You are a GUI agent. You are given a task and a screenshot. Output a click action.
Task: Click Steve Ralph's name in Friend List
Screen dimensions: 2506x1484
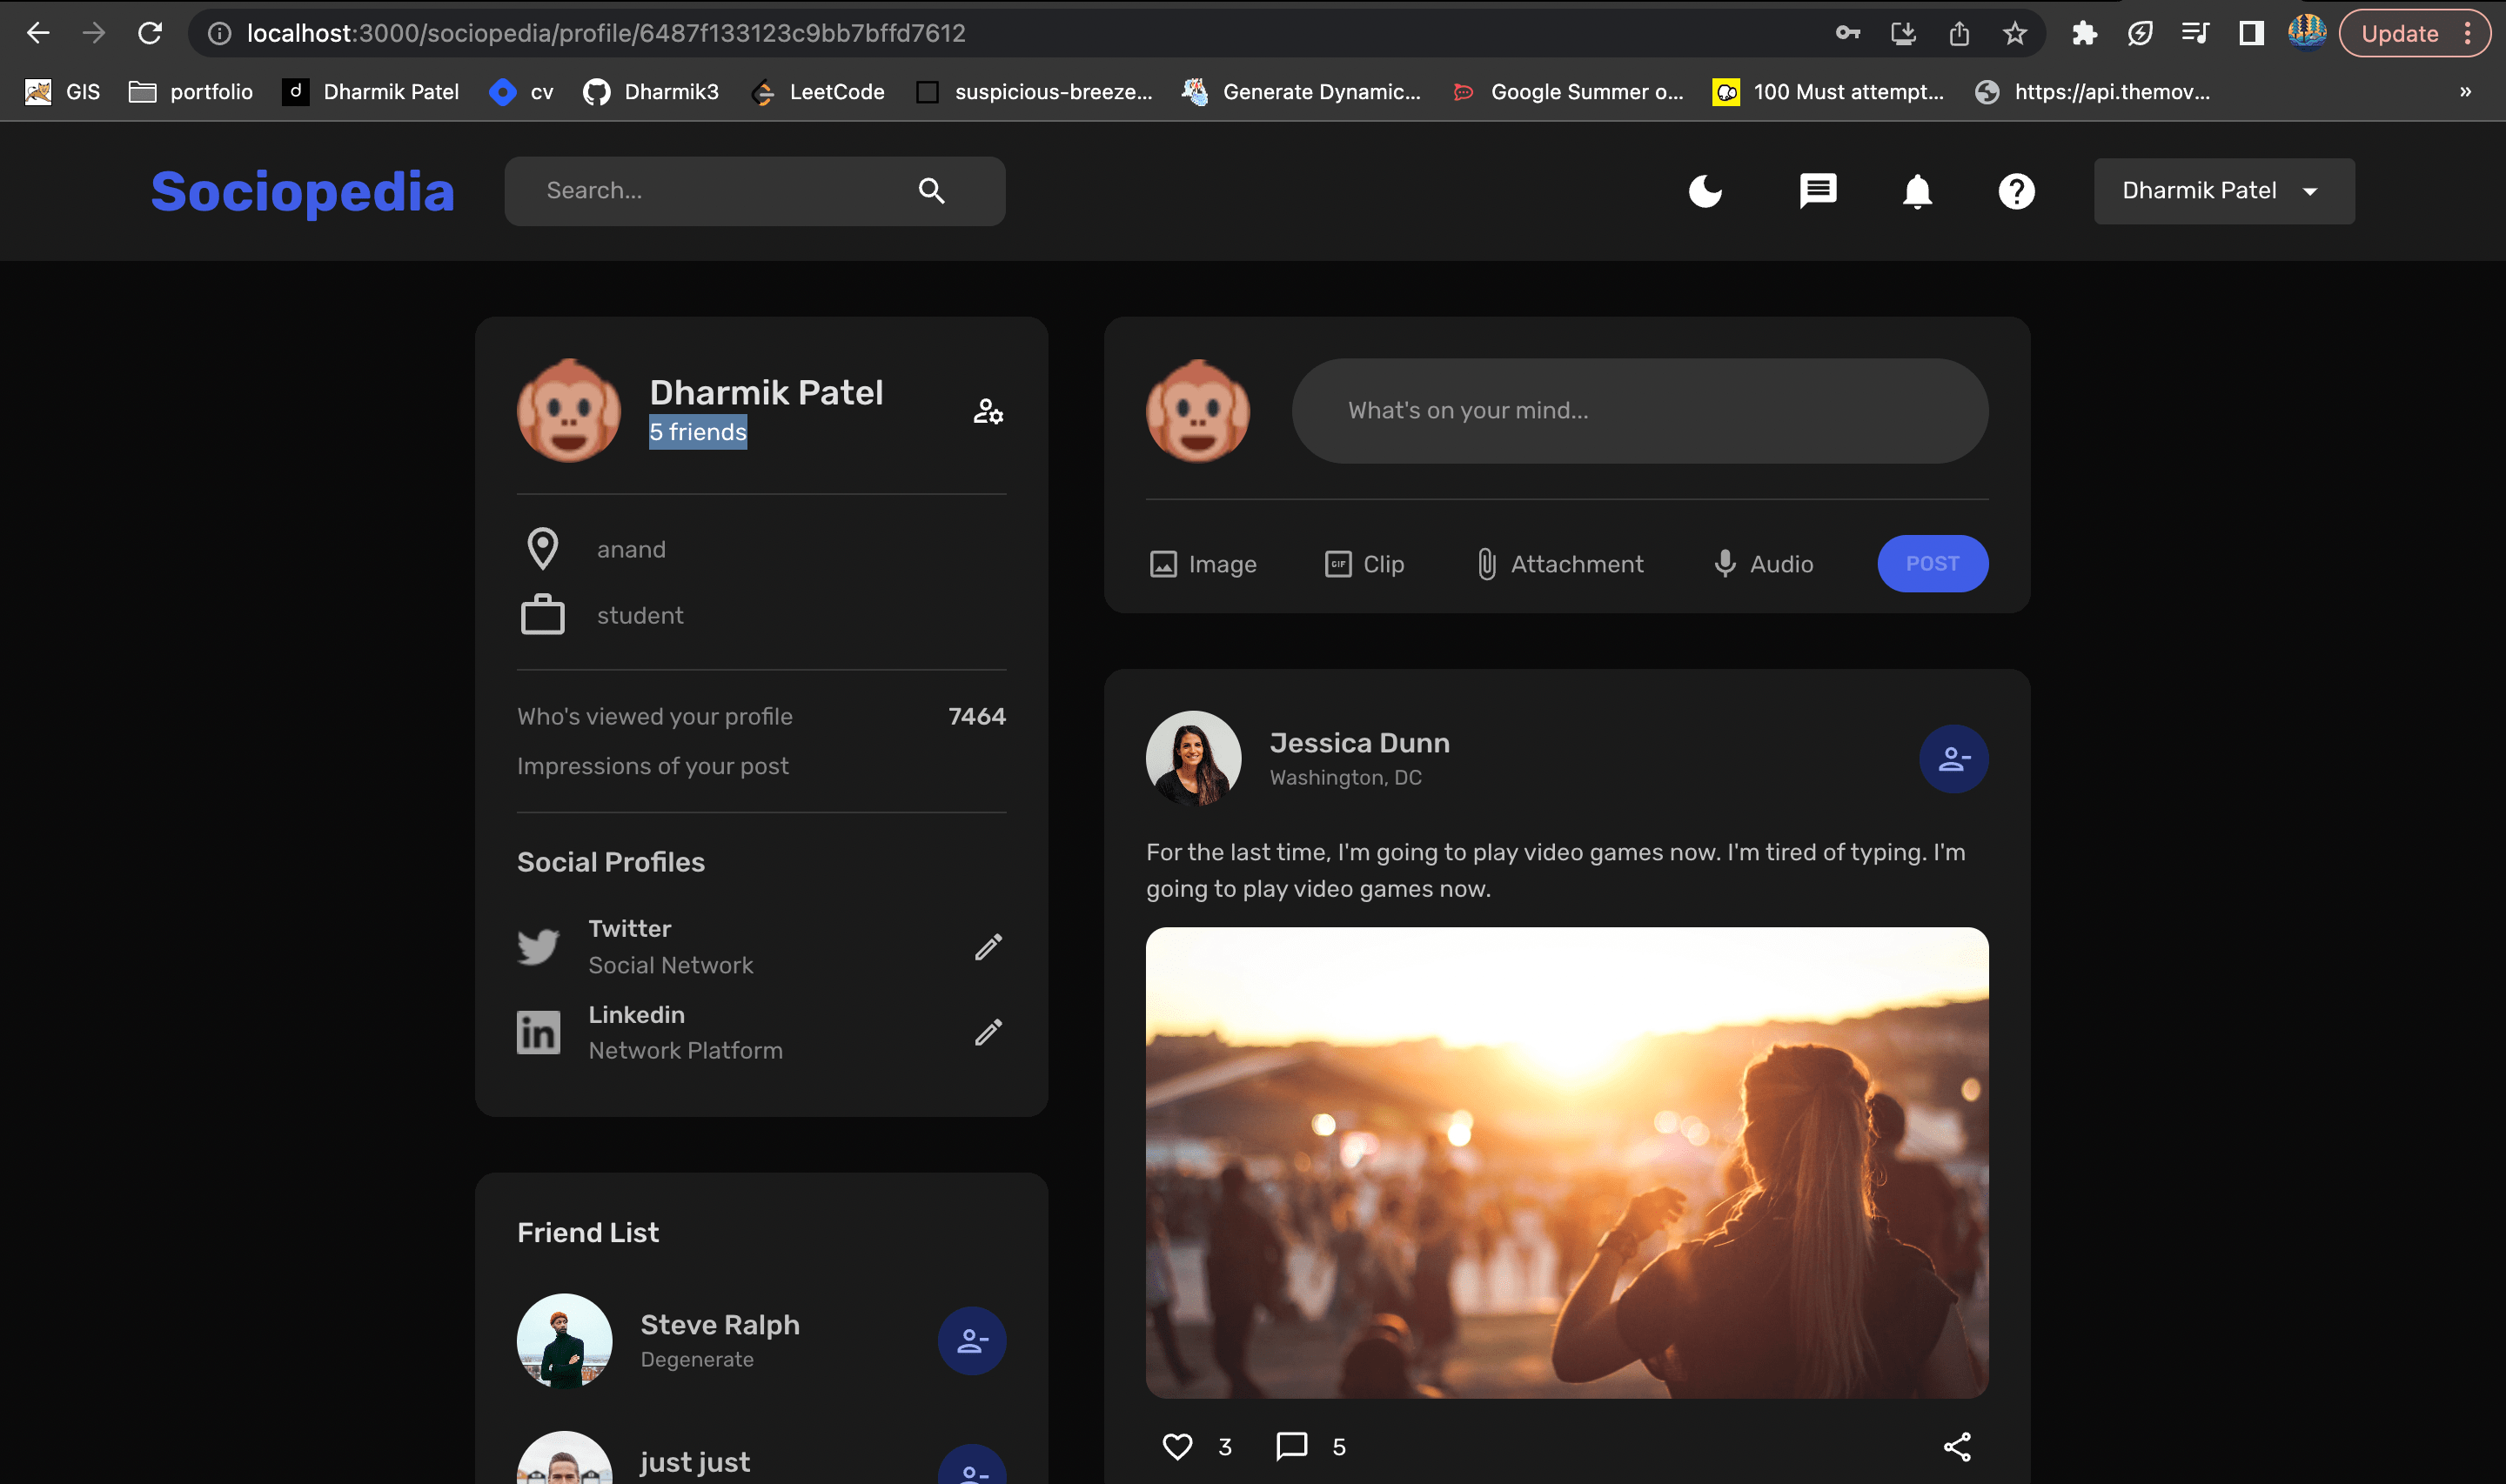pyautogui.click(x=720, y=1324)
